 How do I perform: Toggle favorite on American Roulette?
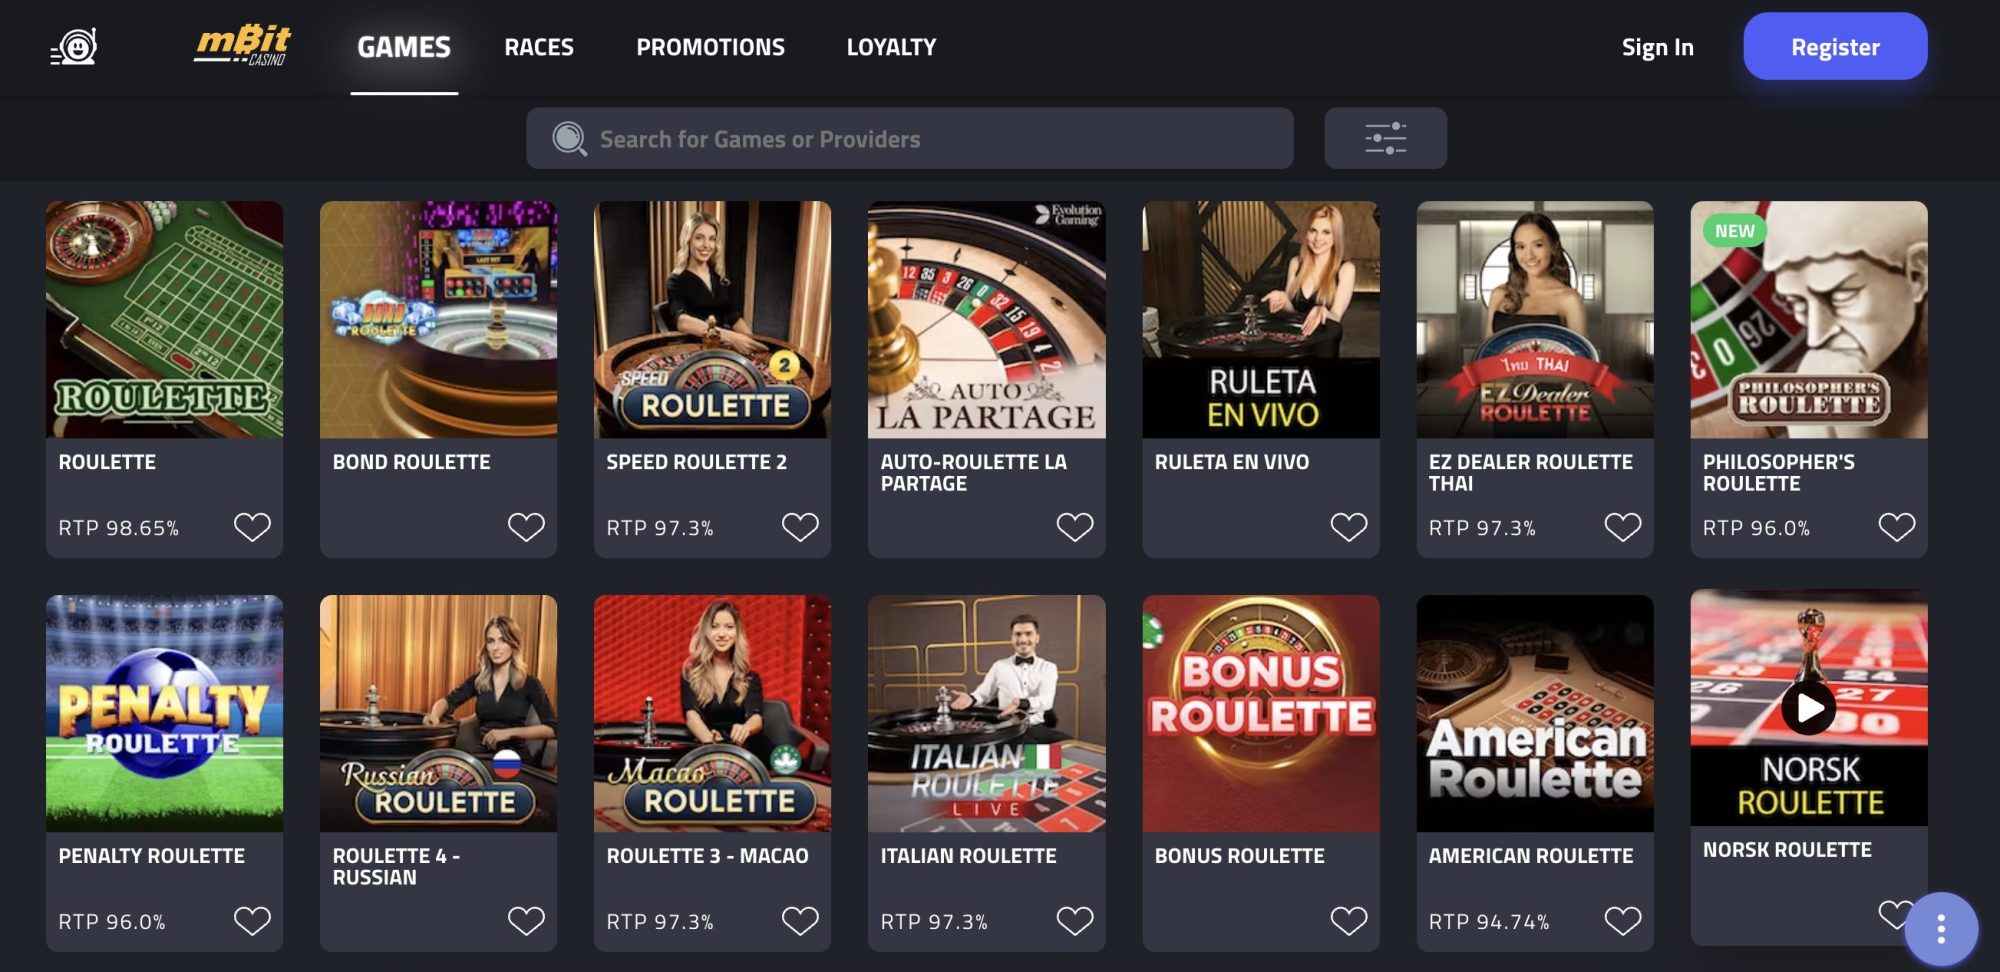1623,921
